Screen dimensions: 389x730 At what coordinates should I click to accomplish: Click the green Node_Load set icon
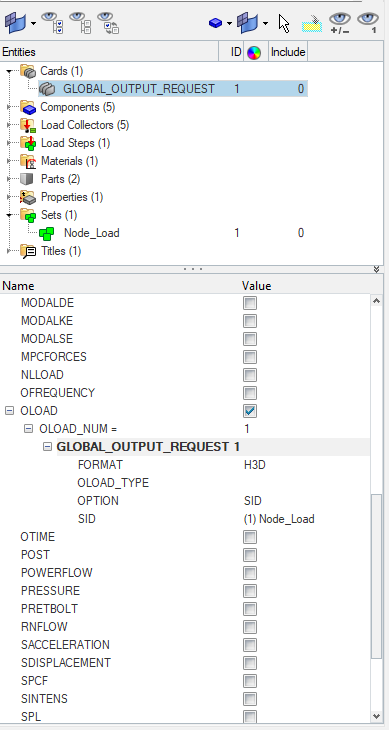(x=47, y=233)
